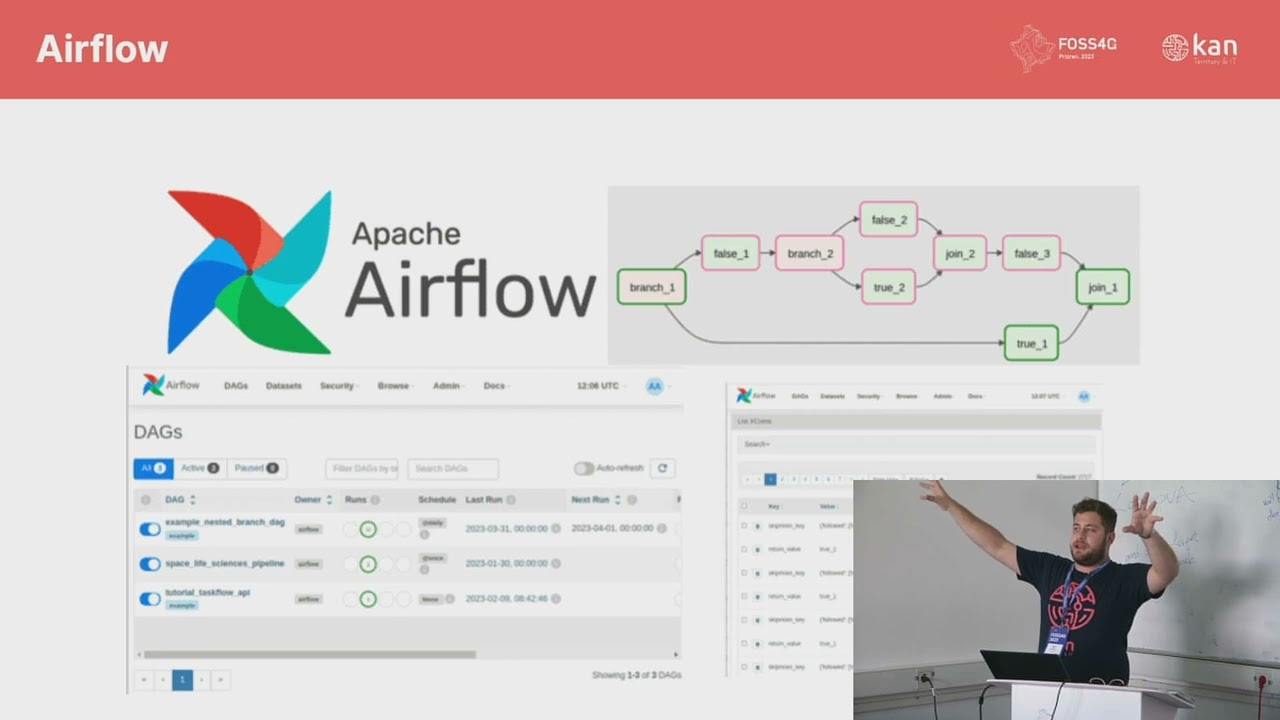Click info icon under the @daily schedule badge

click(424, 535)
